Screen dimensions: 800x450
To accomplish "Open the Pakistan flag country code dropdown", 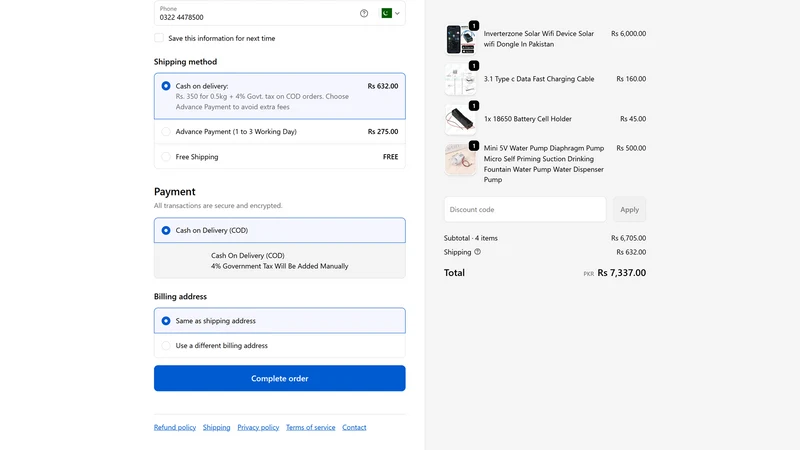I will [390, 13].
